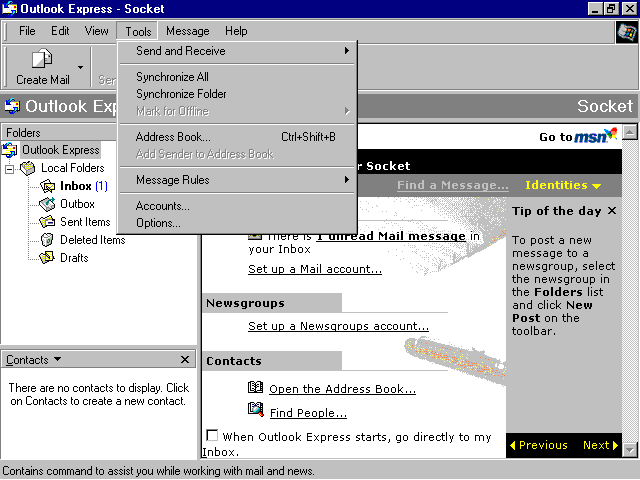Click the Folders pane header
The width and height of the screenshot is (640, 480).
click(60, 133)
